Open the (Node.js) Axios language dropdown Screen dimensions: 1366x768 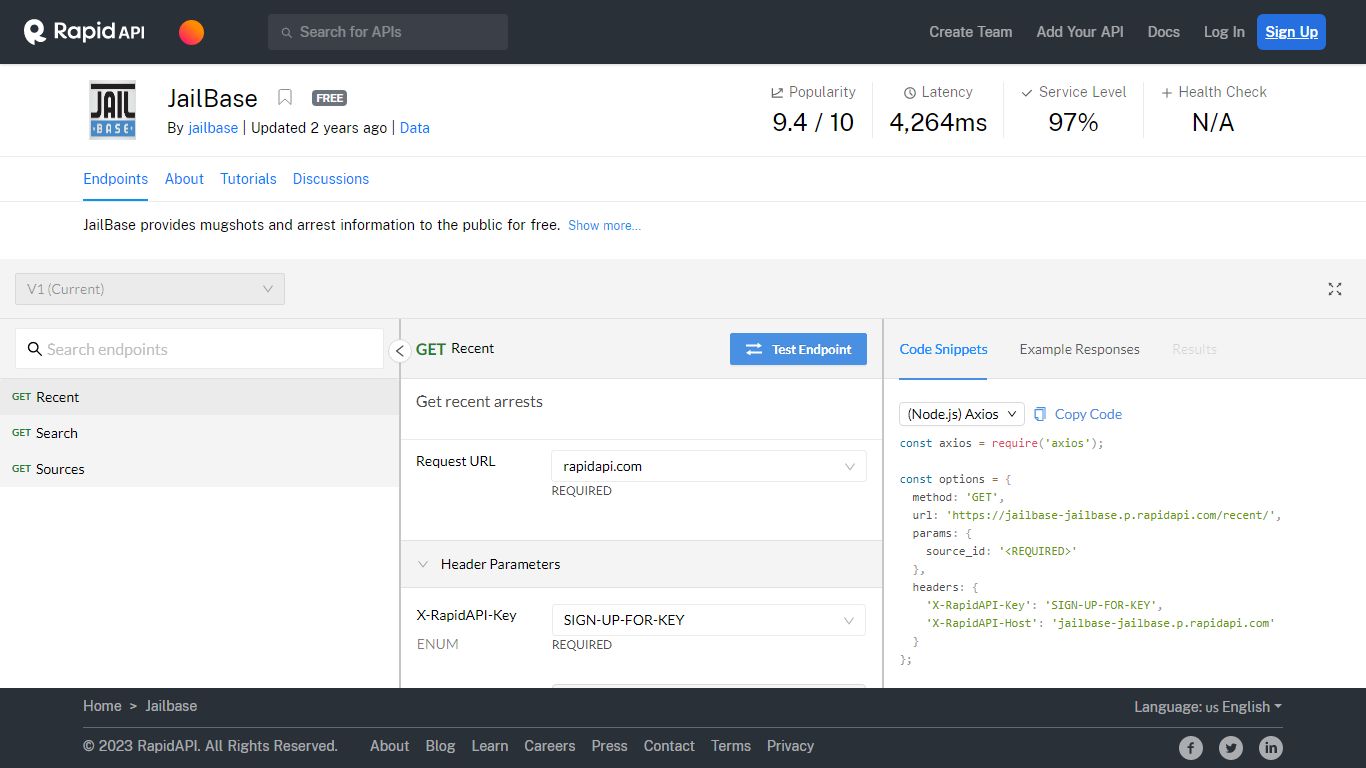(x=962, y=414)
